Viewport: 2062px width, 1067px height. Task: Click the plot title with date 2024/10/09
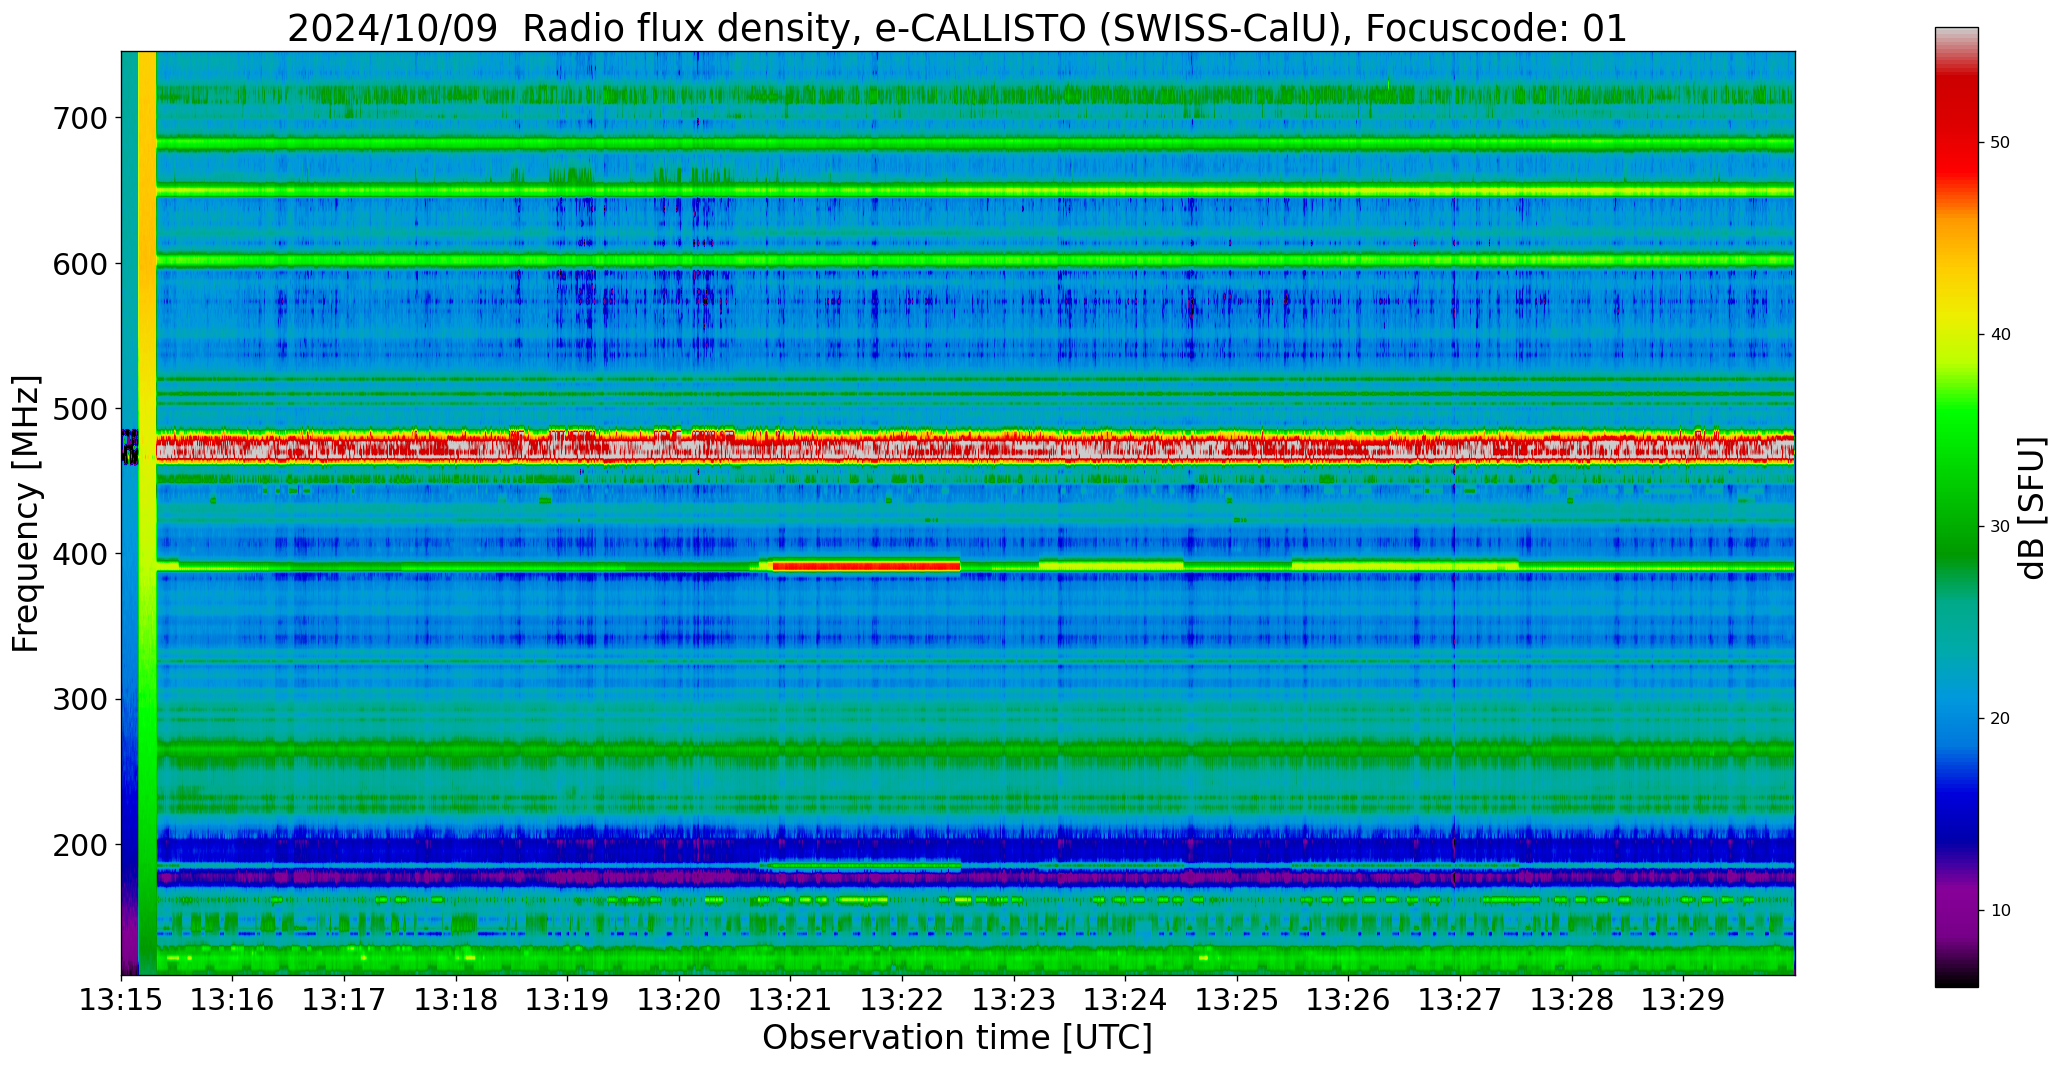(957, 28)
